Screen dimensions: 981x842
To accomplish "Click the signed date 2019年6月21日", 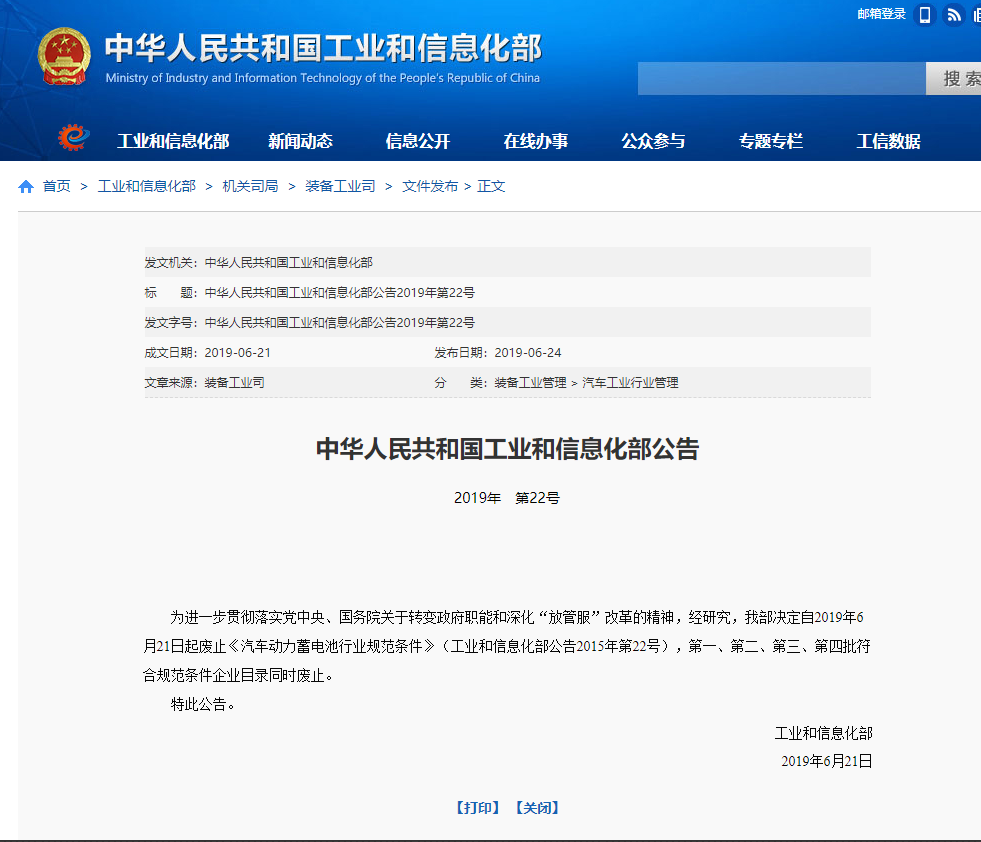I will 826,761.
